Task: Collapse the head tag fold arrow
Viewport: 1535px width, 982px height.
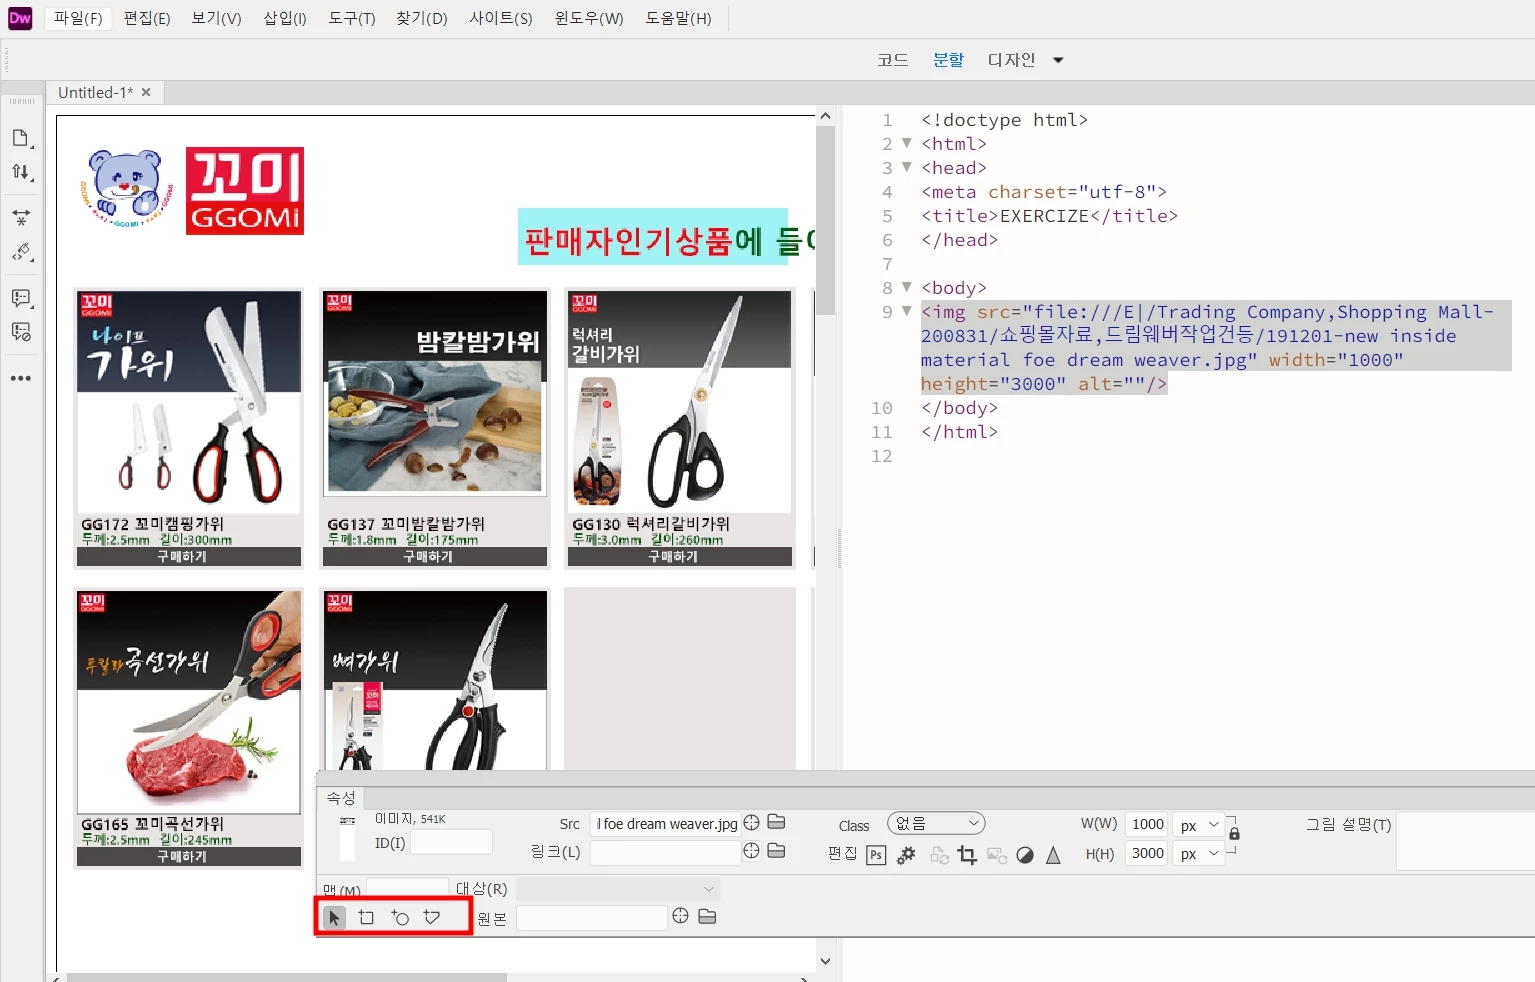Action: pos(907,167)
